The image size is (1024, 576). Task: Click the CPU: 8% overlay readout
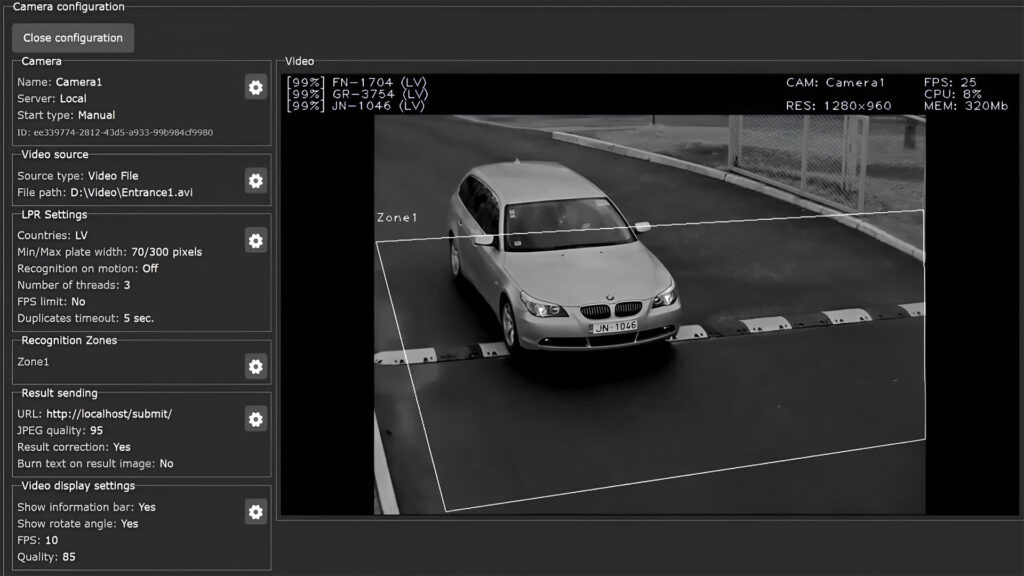click(952, 94)
